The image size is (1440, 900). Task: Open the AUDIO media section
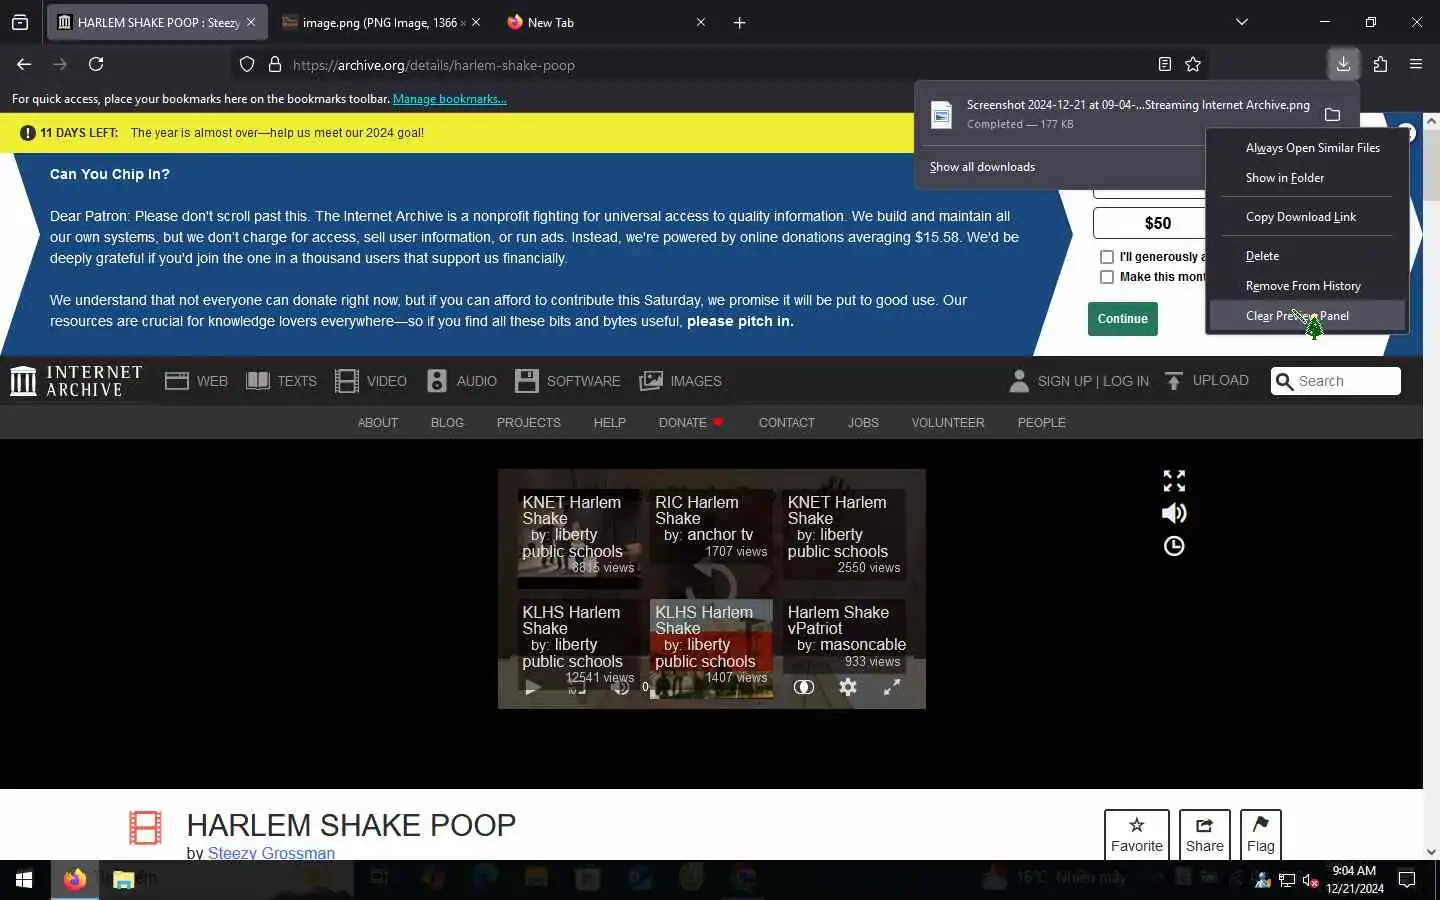[461, 381]
